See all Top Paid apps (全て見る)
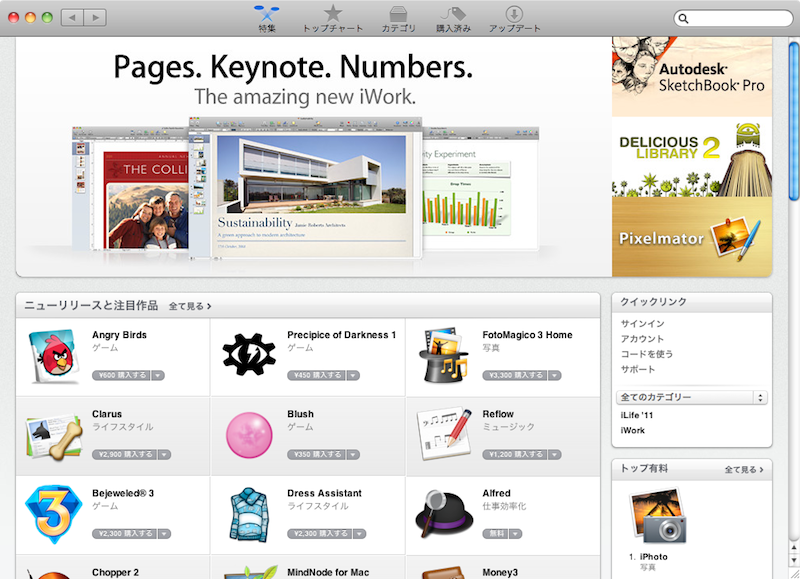 point(744,469)
